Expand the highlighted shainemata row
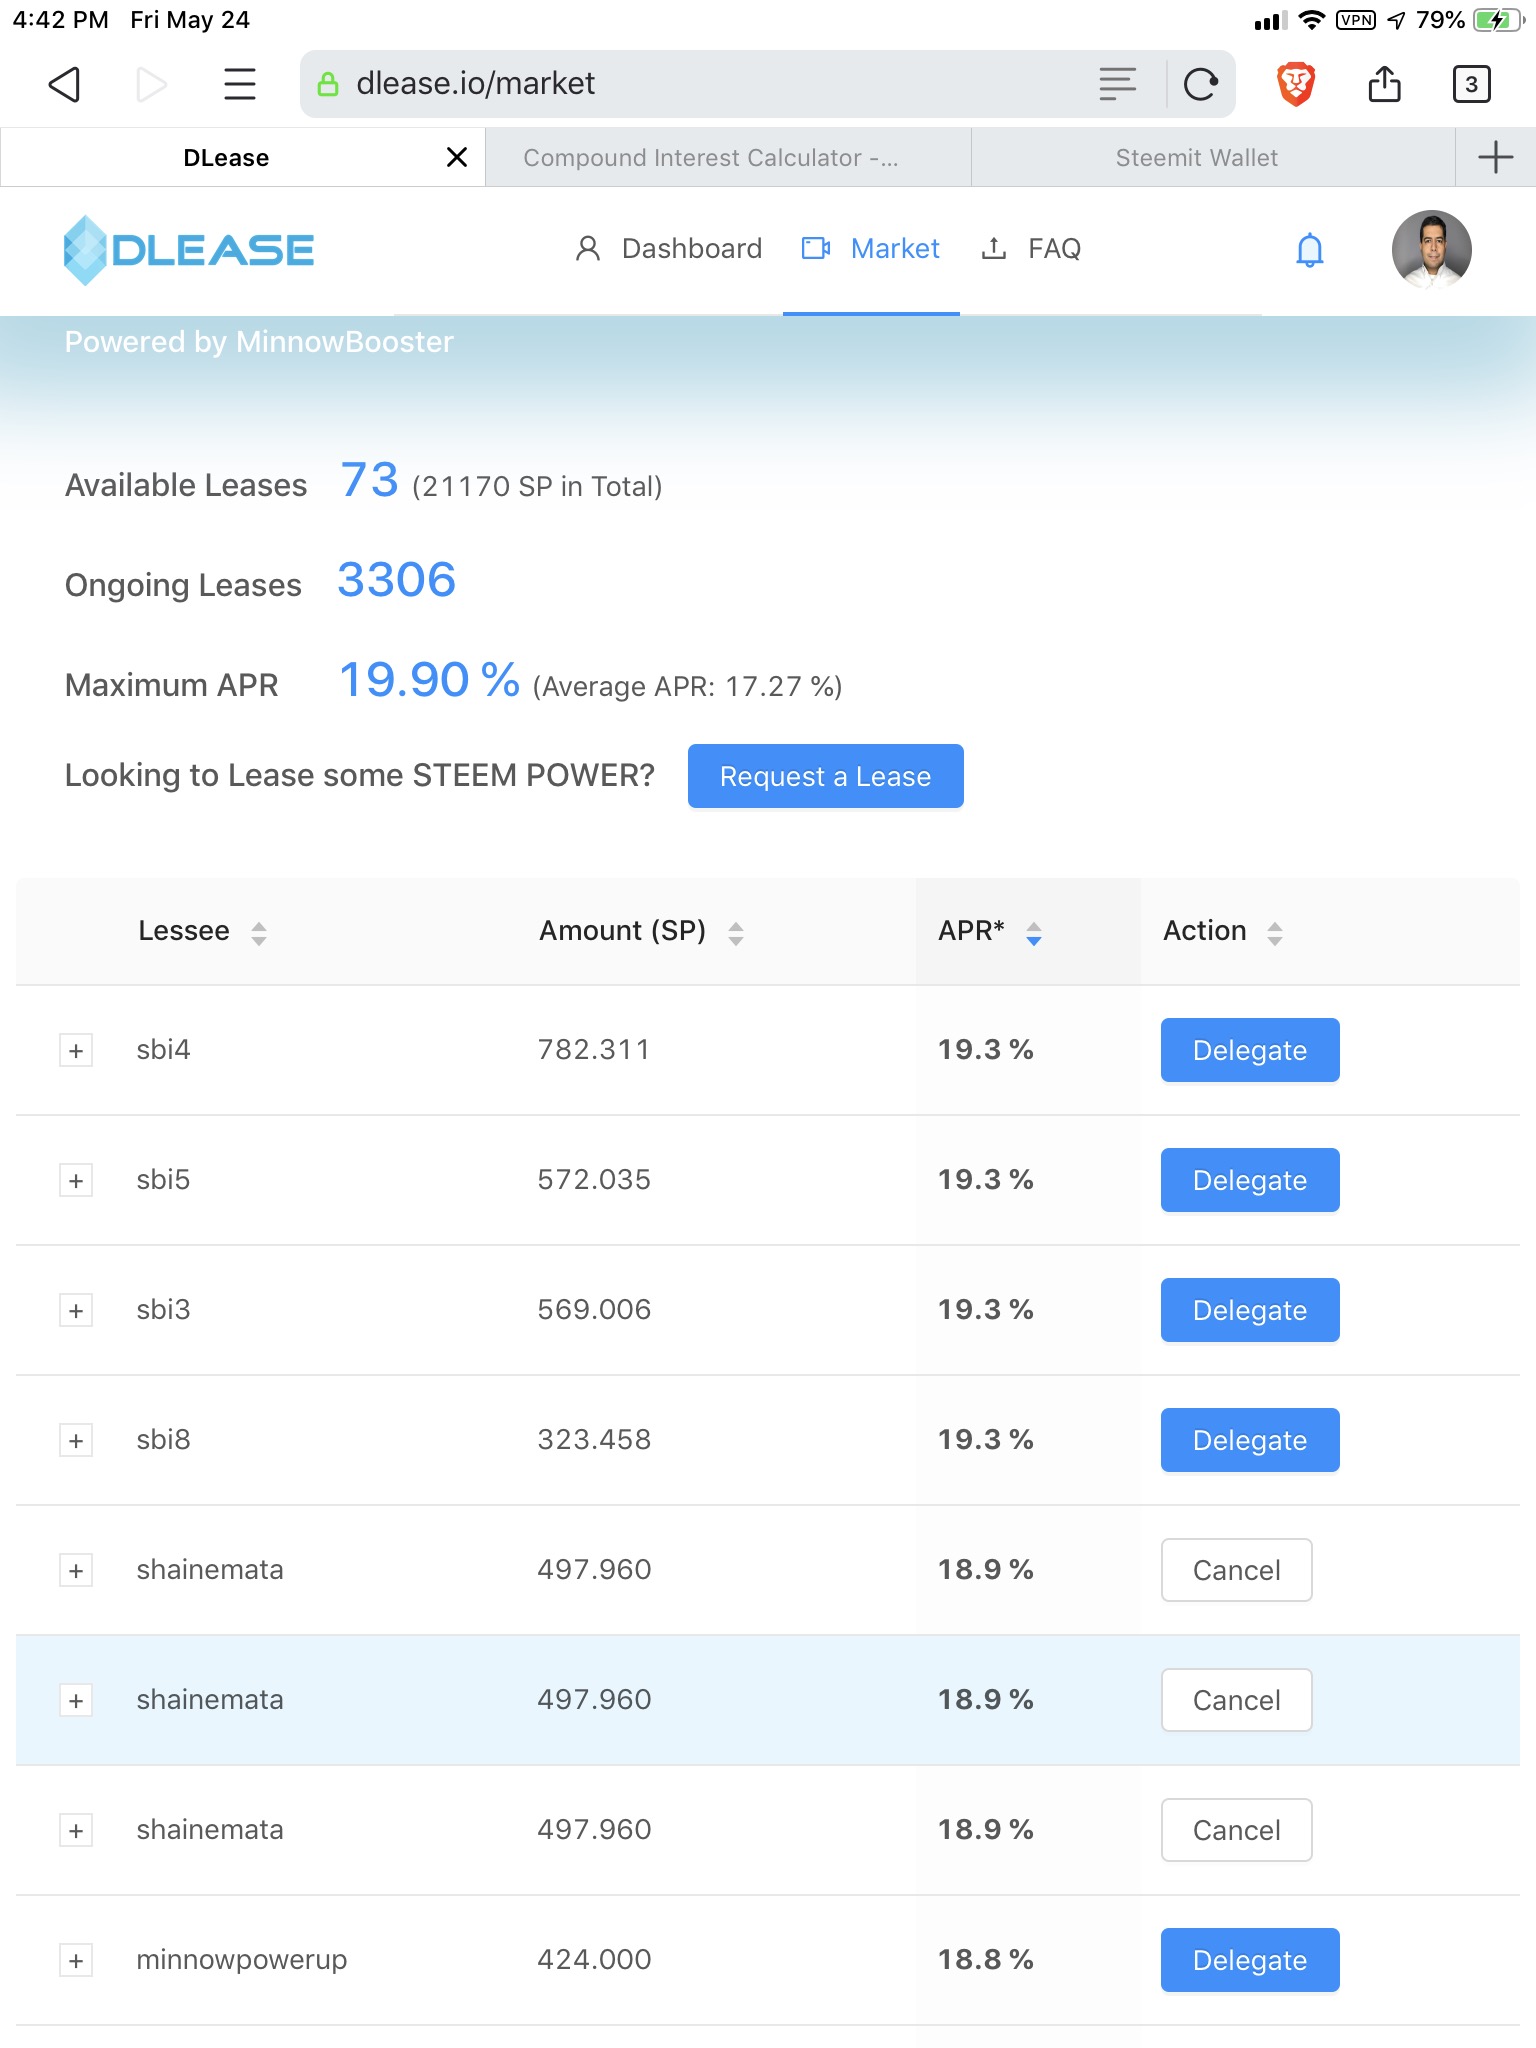The image size is (1536, 2048). coord(76,1701)
